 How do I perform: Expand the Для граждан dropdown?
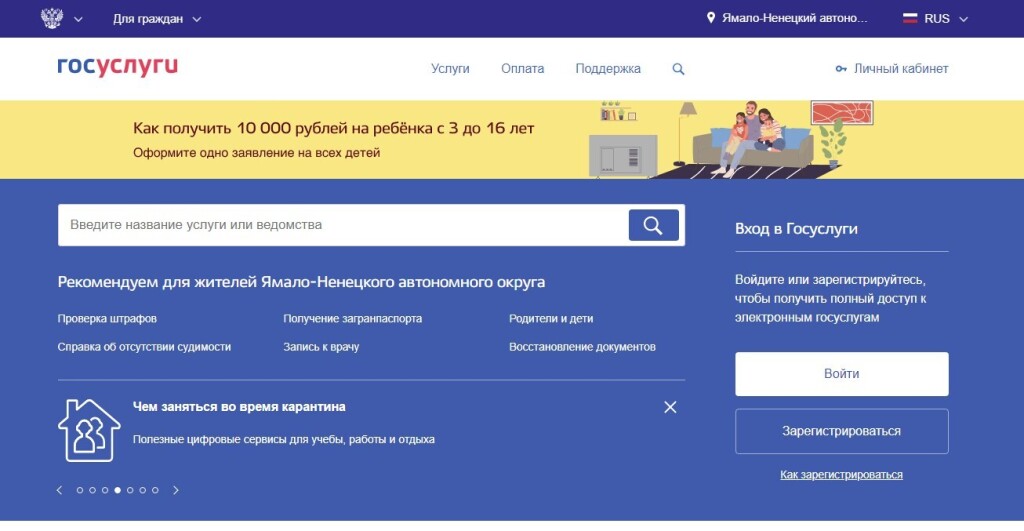click(x=157, y=19)
